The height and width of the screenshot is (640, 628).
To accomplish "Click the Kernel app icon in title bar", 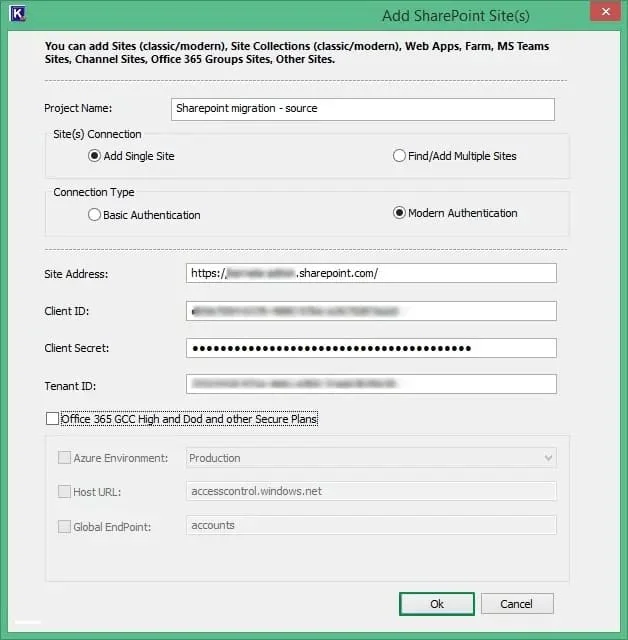I will (14, 14).
